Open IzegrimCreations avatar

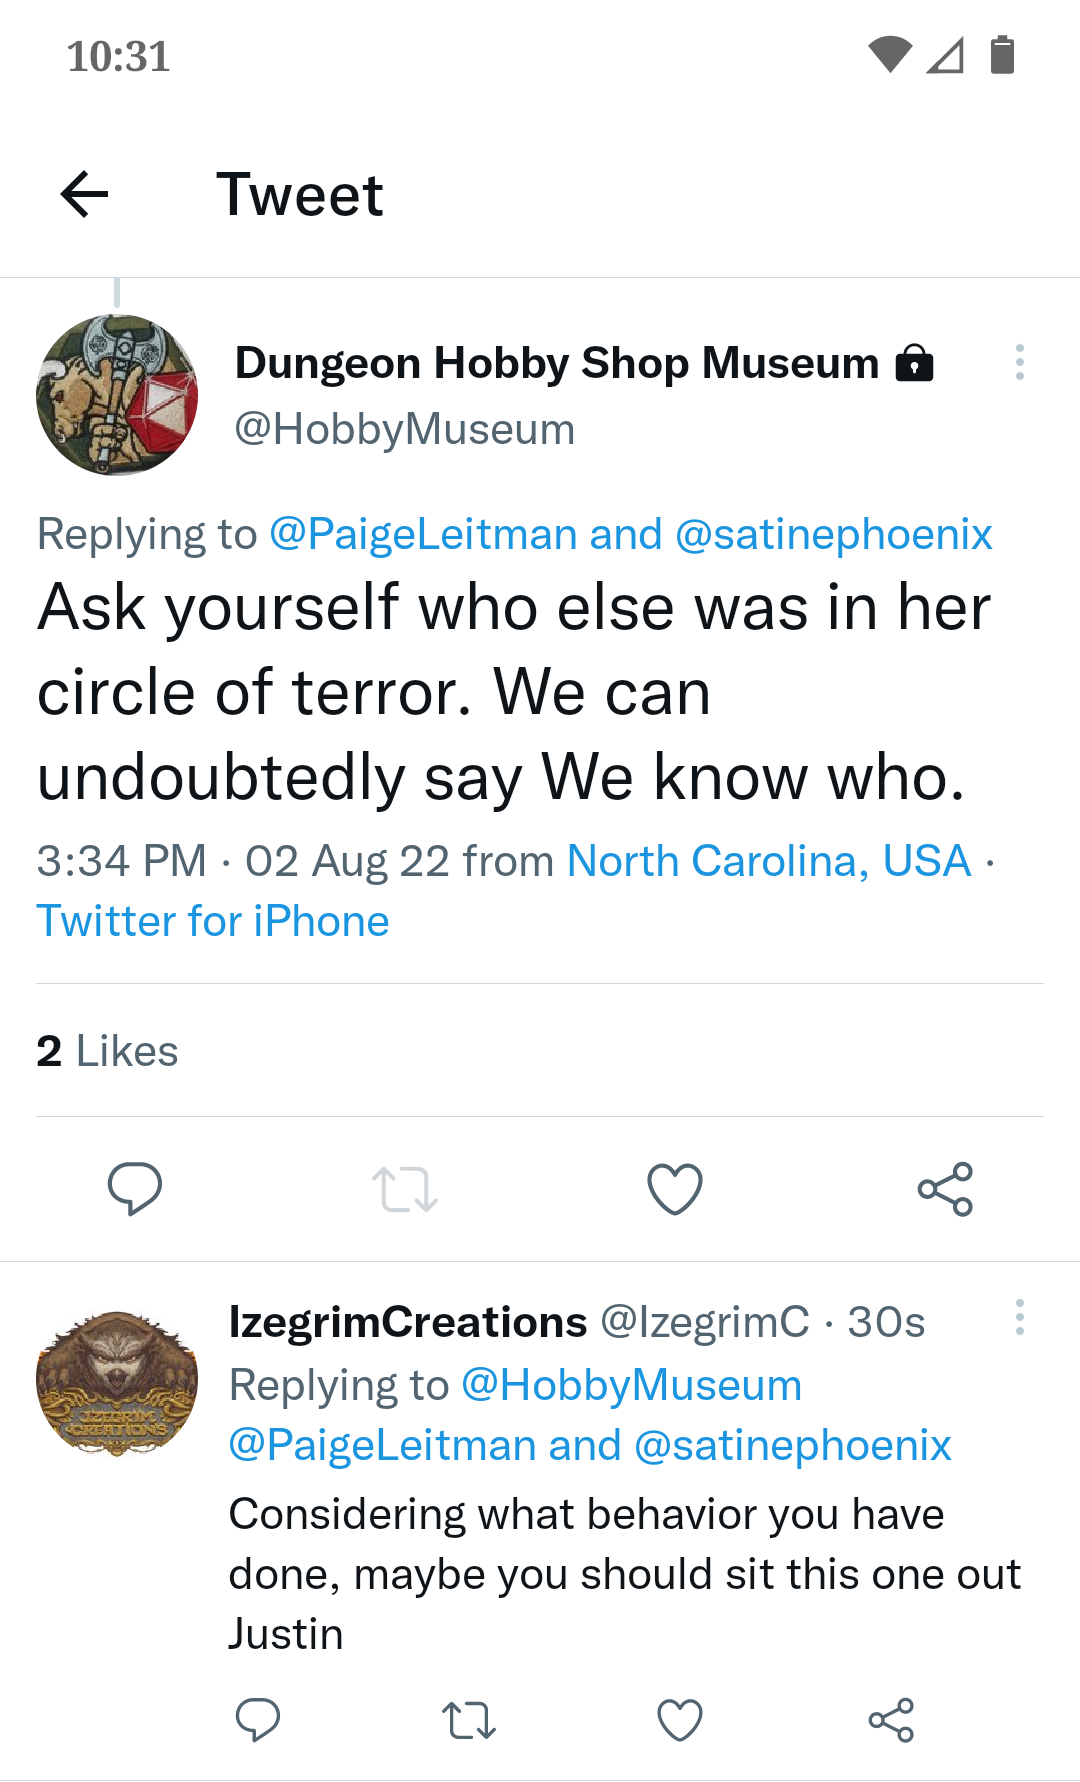pyautogui.click(x=117, y=1383)
